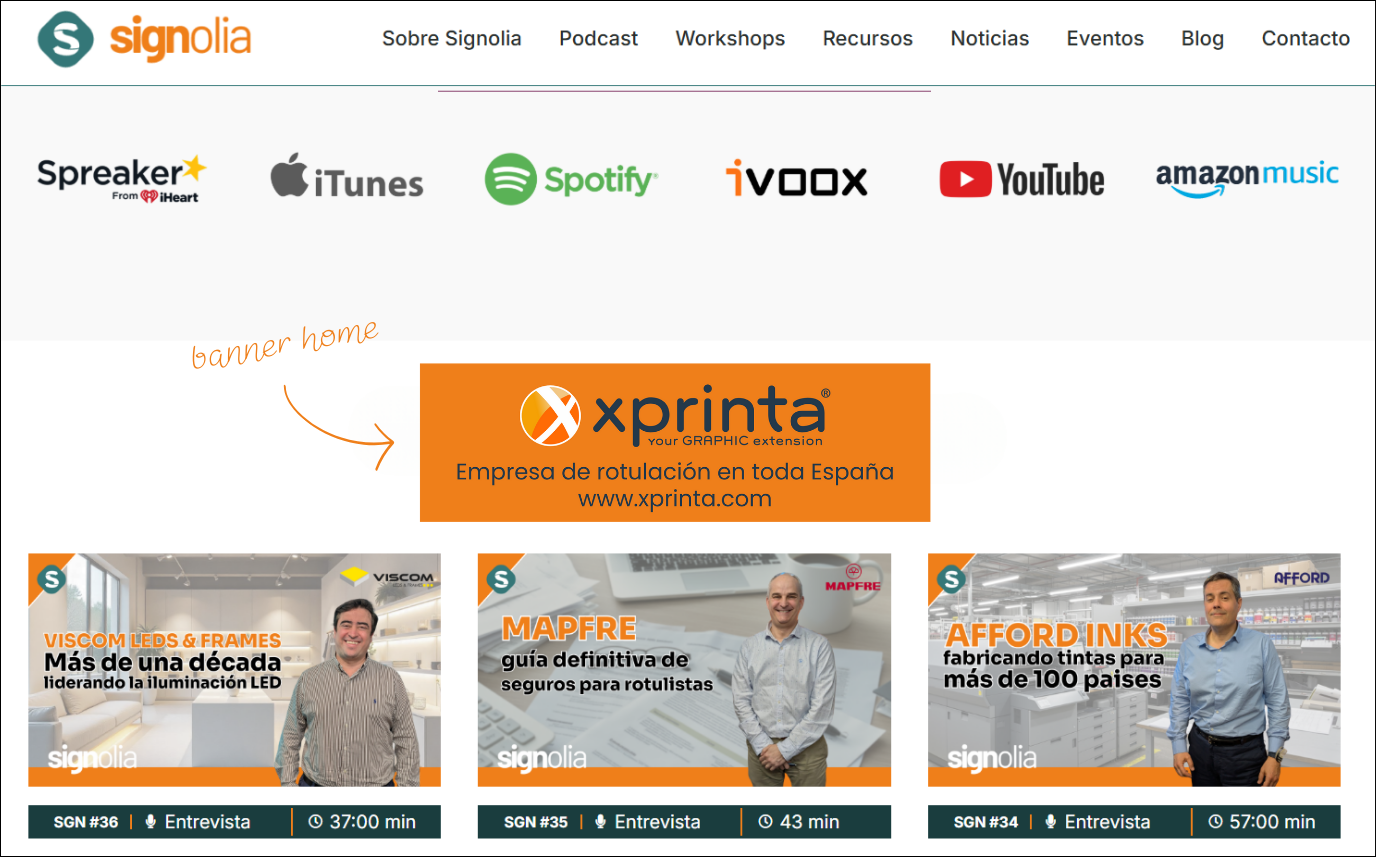Viewport: 1377px width, 858px height.
Task: Click the 57:00 min duration text
Action: point(1272,822)
